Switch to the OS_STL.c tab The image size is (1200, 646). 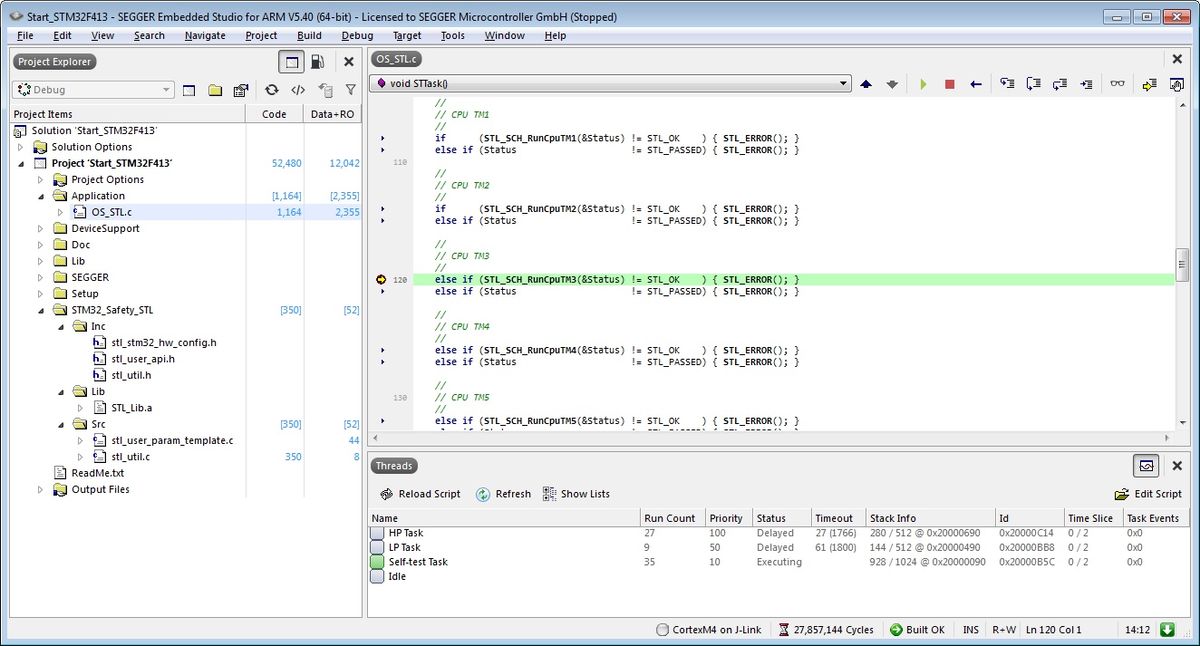(x=394, y=58)
